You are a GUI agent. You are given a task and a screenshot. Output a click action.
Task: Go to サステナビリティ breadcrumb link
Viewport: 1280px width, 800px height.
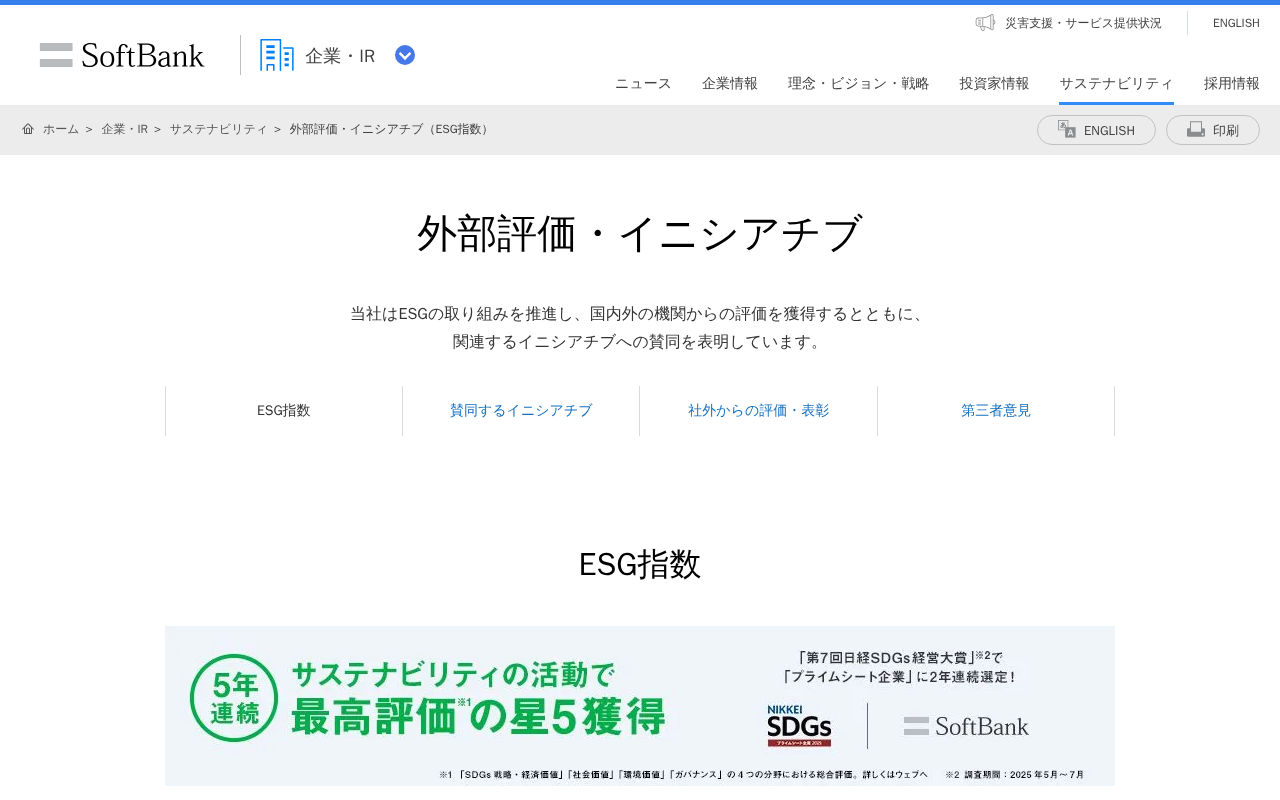click(x=219, y=129)
